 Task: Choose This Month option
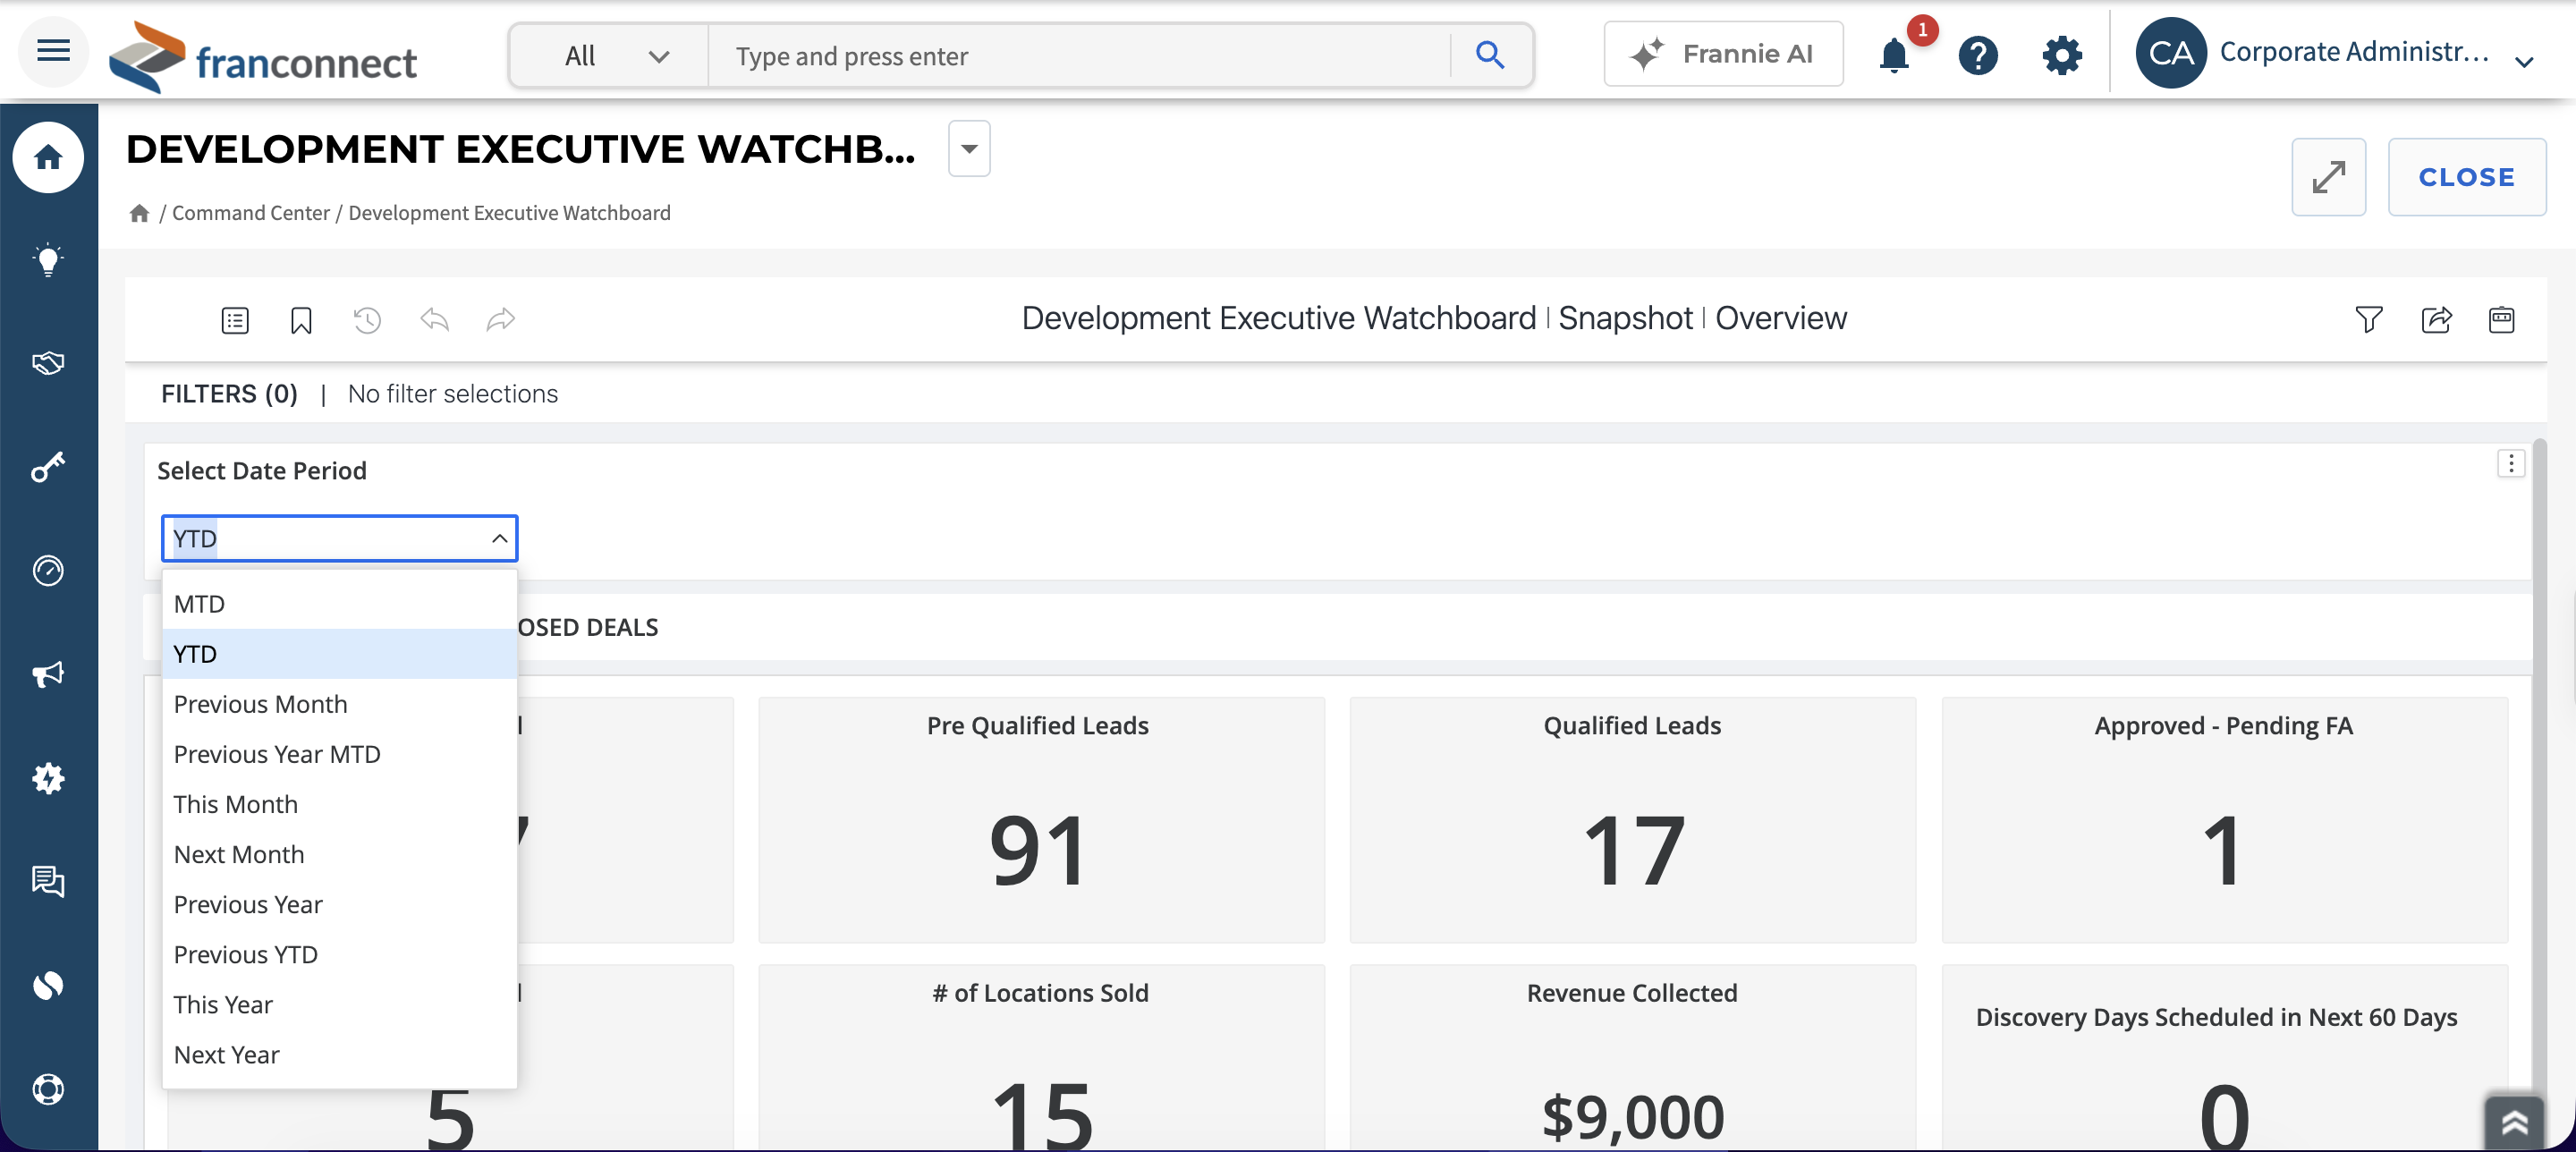[x=340, y=804]
